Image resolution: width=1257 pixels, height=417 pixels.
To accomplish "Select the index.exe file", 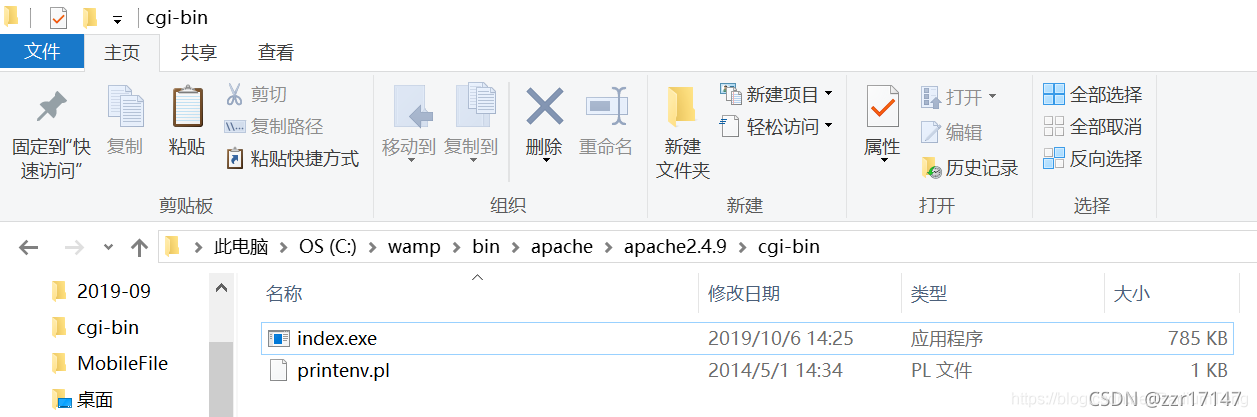I will 745,339.
